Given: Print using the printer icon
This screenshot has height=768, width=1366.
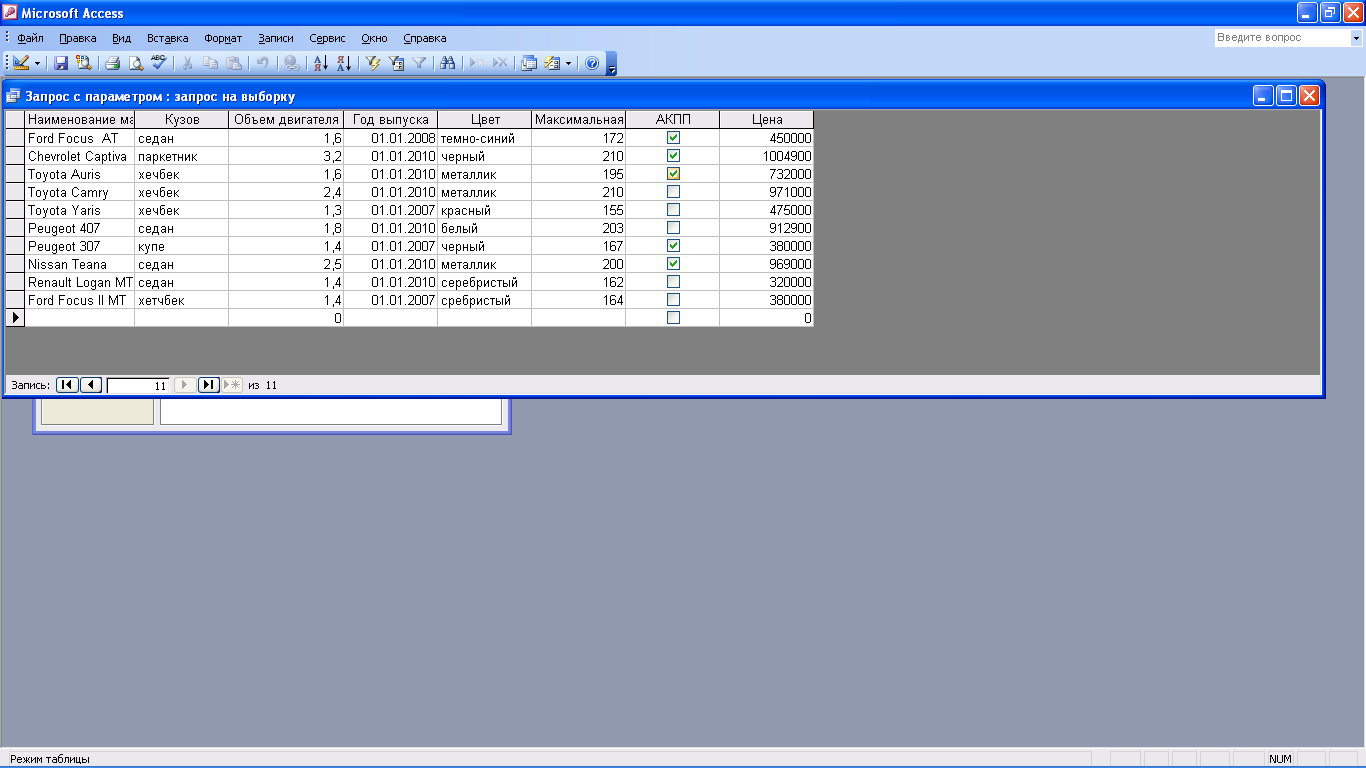Looking at the screenshot, I should click(113, 63).
